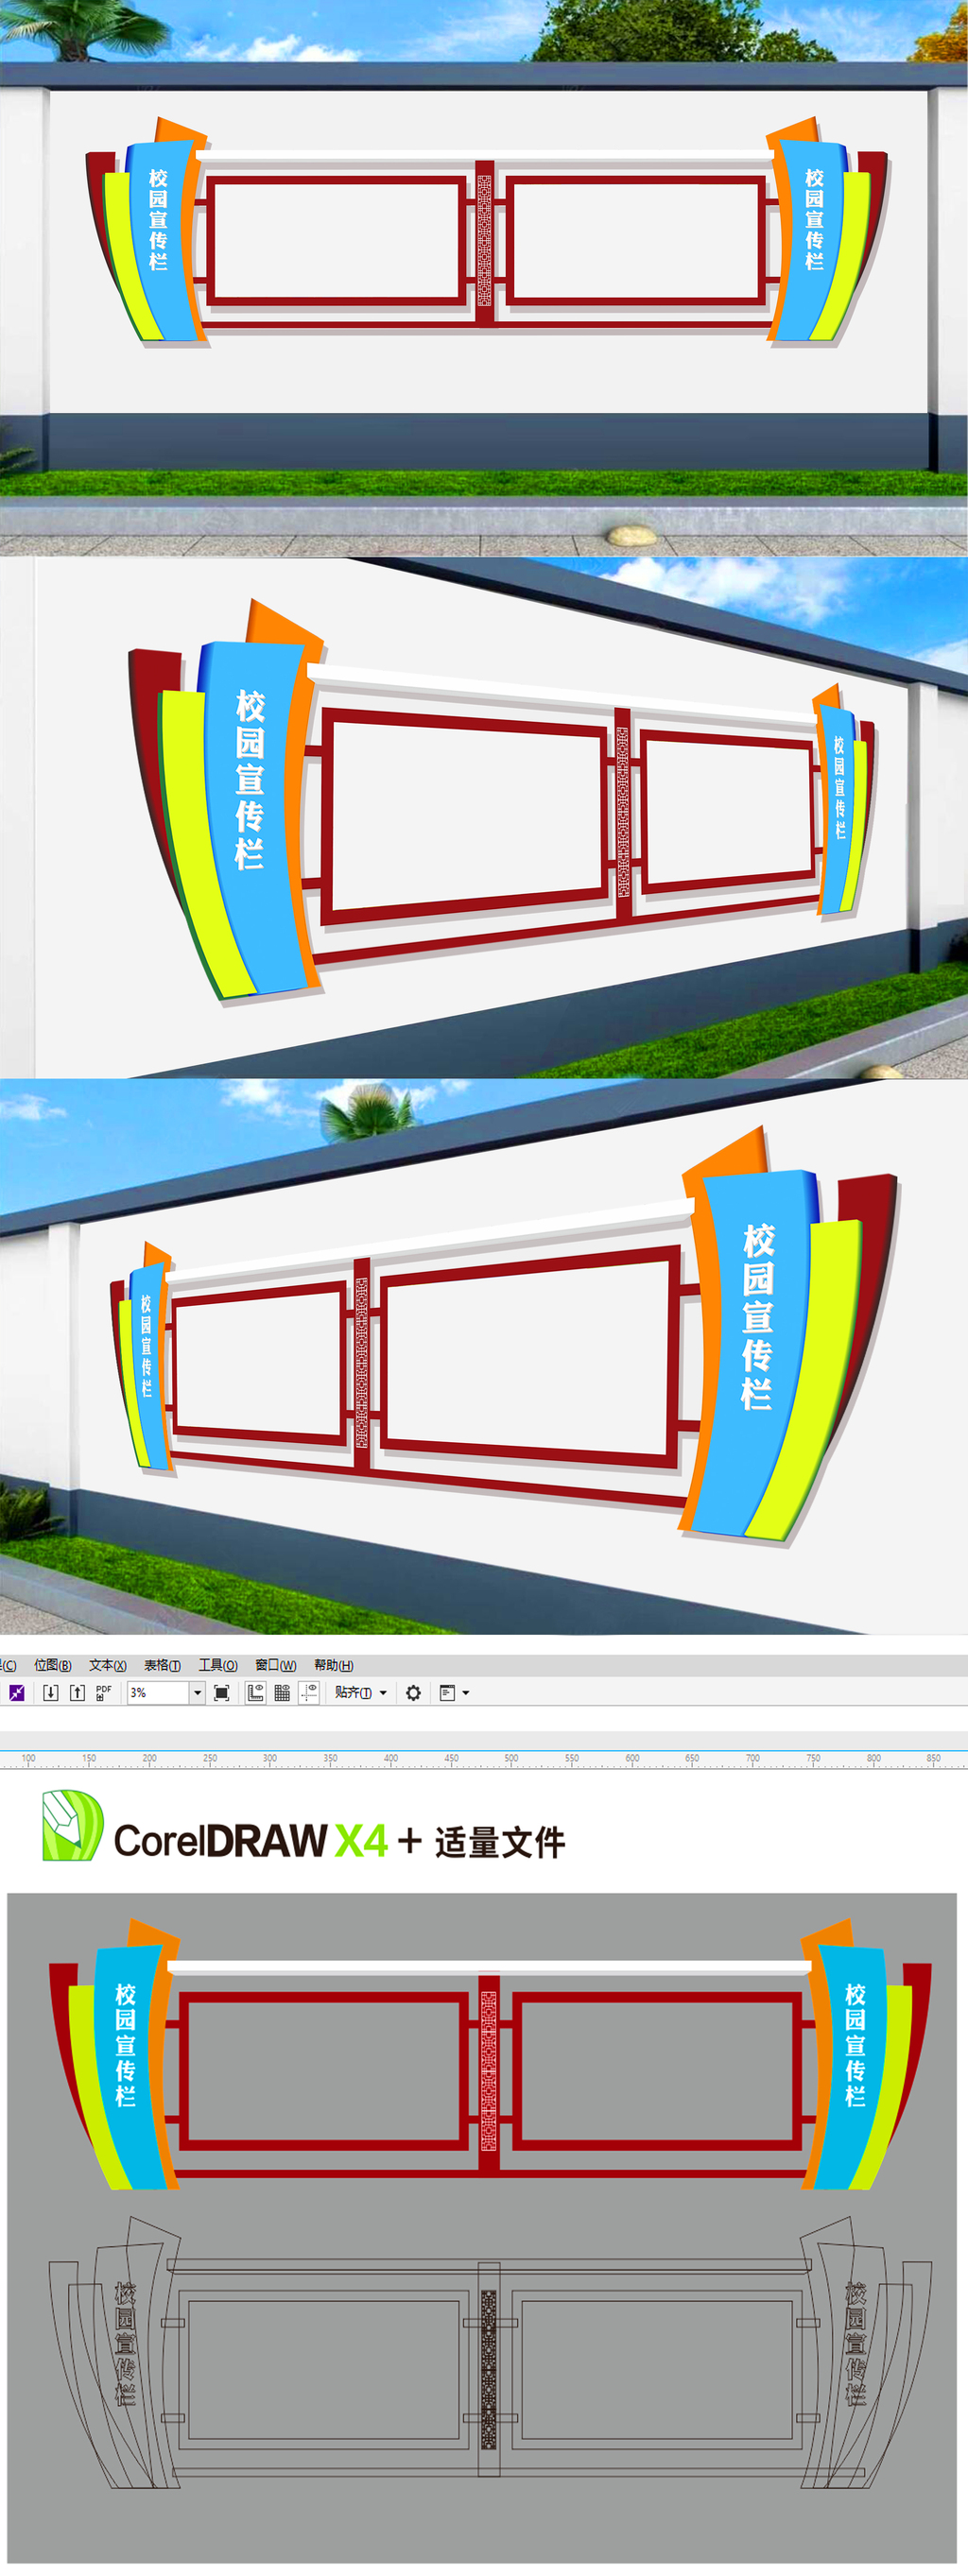Open the 表格(T) menu
Image resolution: width=968 pixels, height=2576 pixels.
162,1665
